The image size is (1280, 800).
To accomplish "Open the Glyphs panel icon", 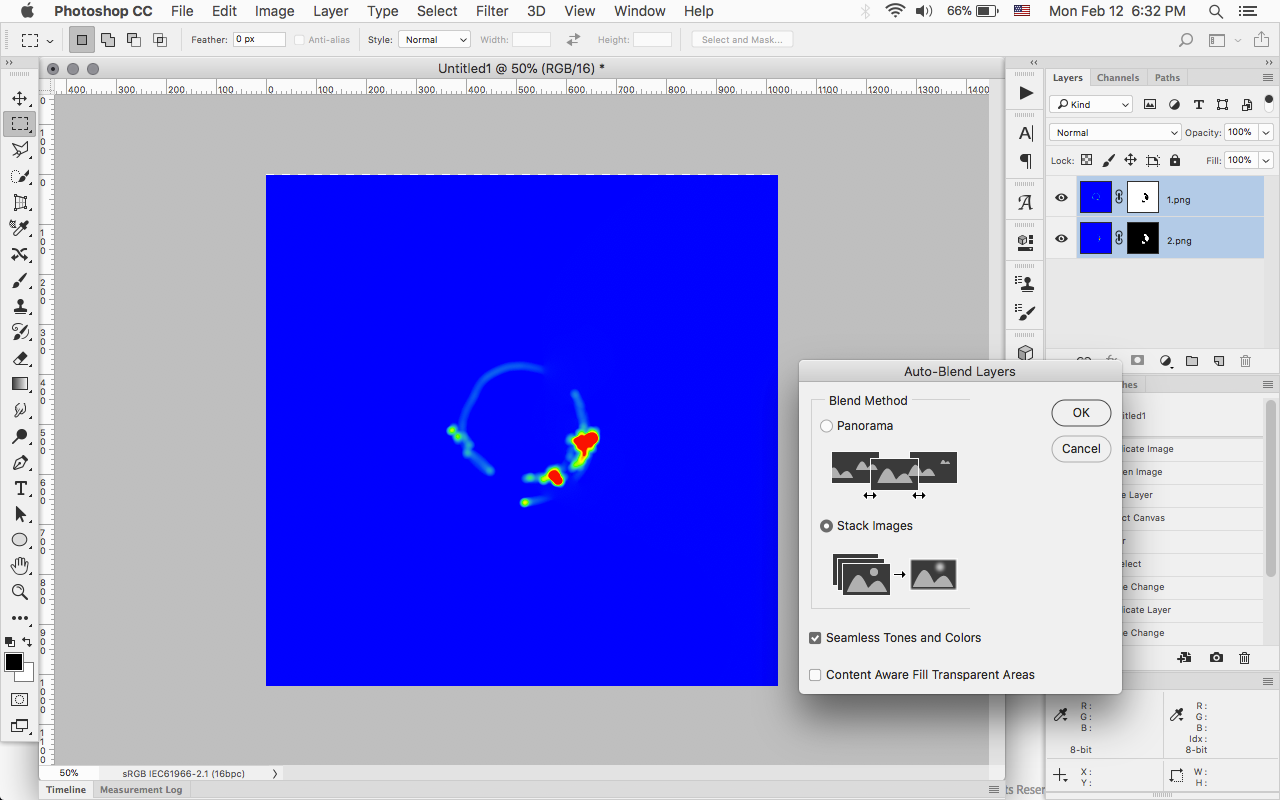I will click(x=1026, y=202).
